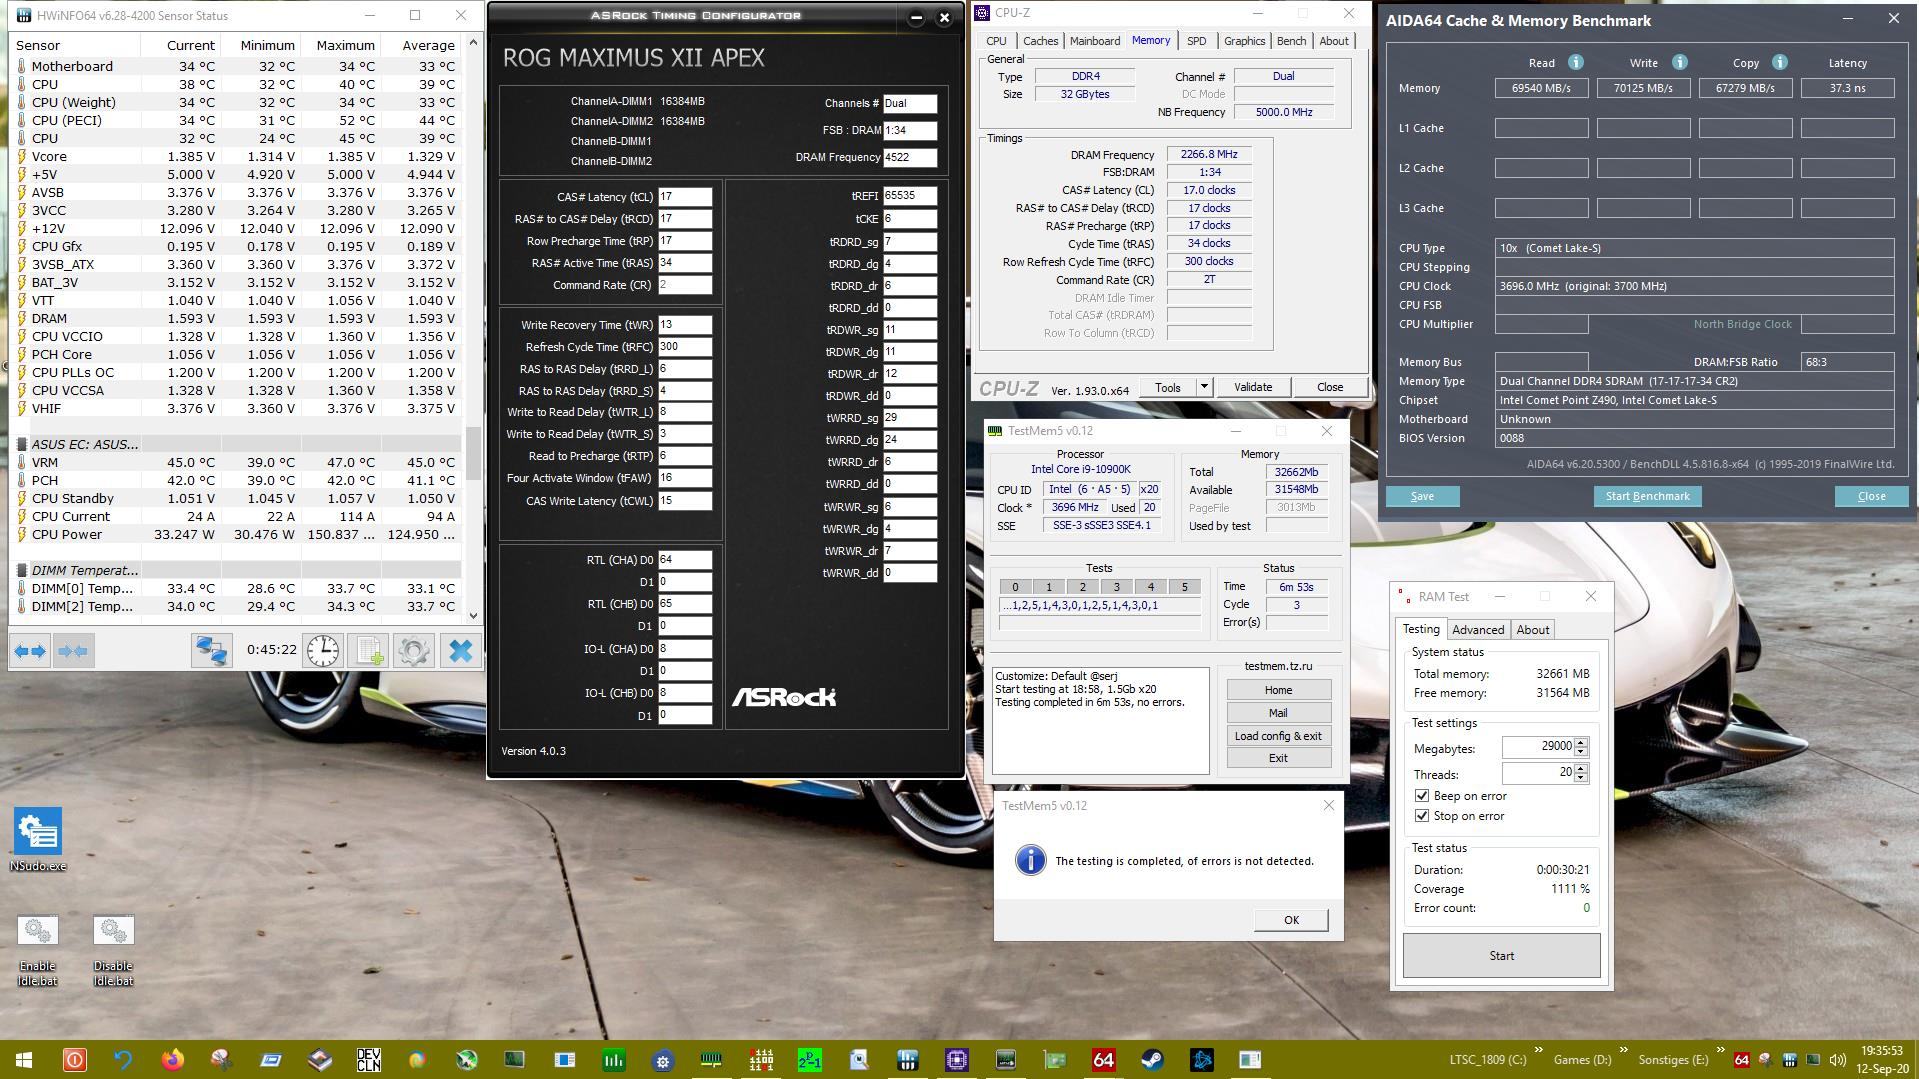Select Disable Idle.bat desktop icon
The image size is (1919, 1079).
pos(113,951)
